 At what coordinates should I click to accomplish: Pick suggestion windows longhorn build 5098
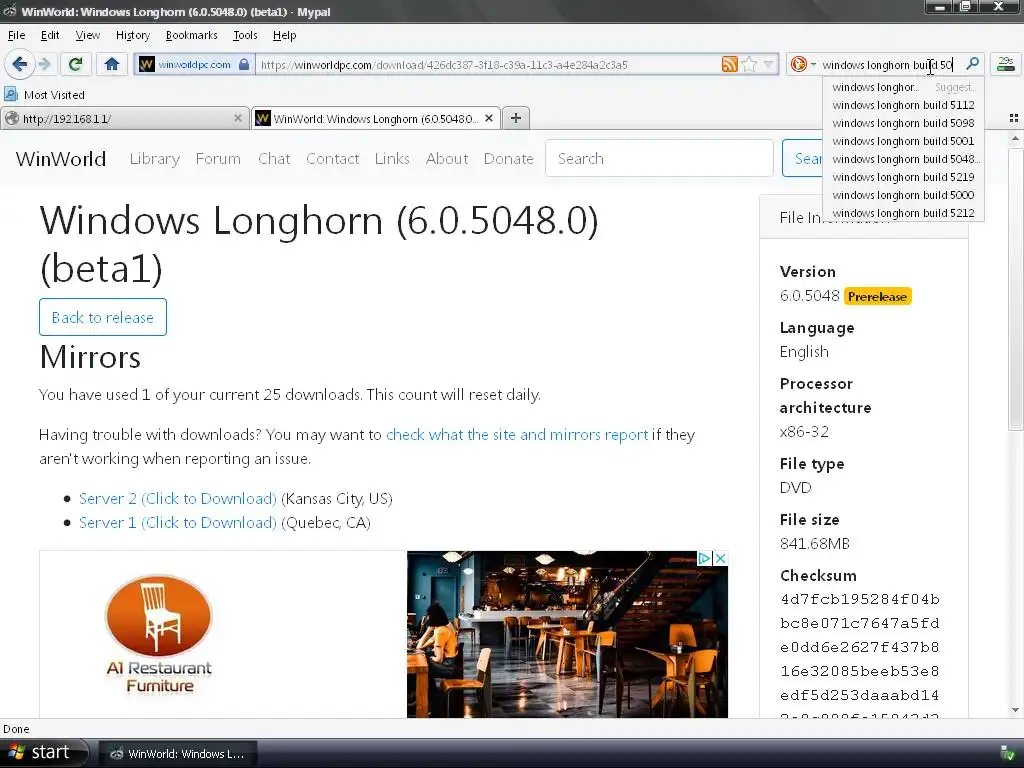point(903,123)
